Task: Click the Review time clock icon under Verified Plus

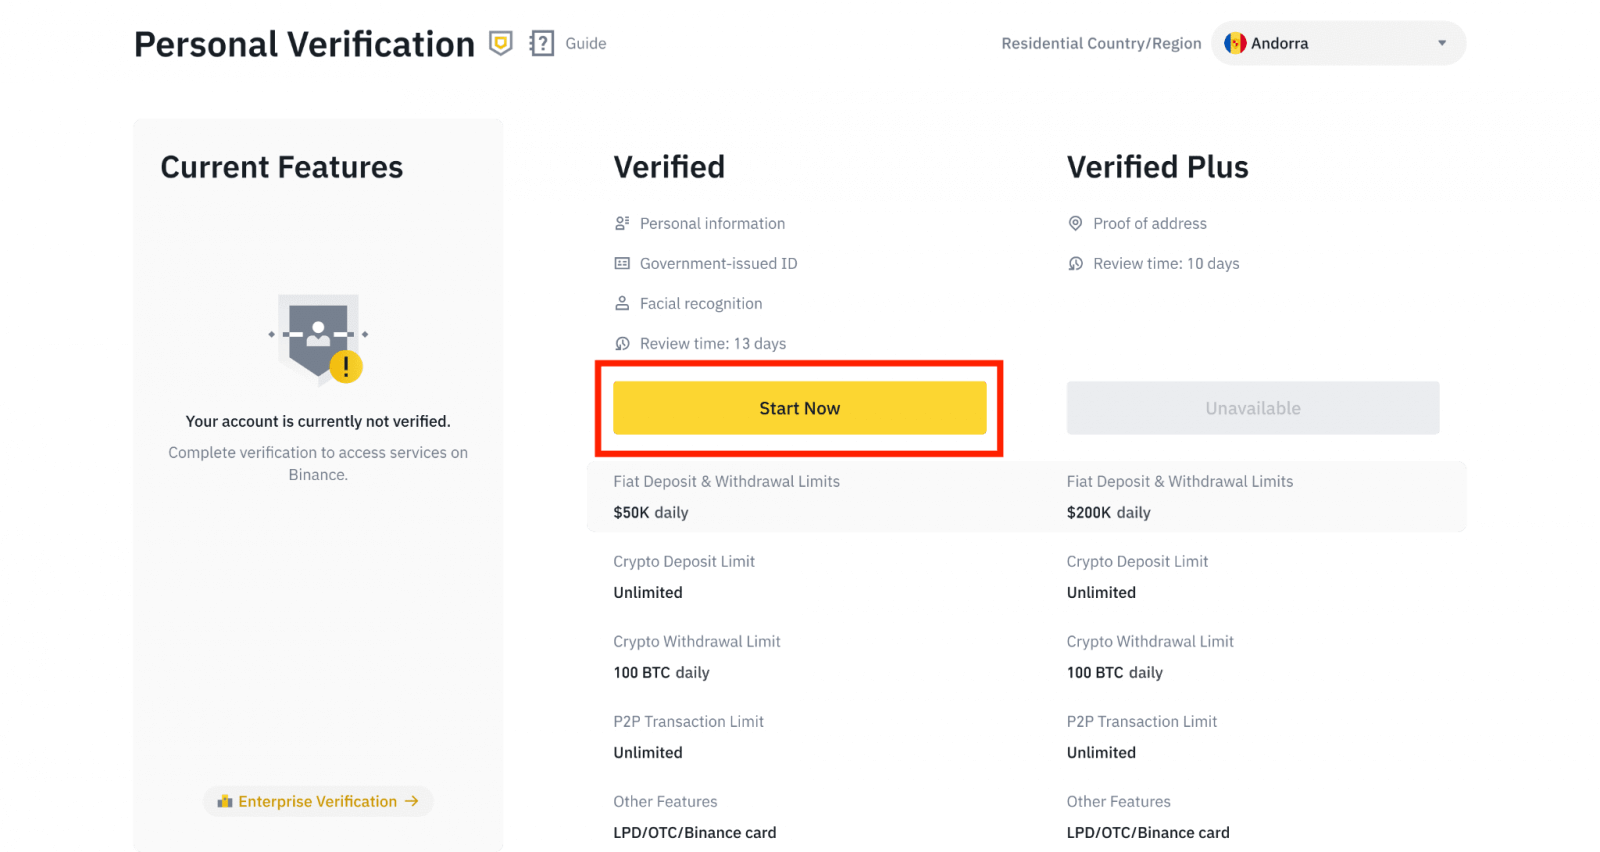Action: pos(1075,263)
